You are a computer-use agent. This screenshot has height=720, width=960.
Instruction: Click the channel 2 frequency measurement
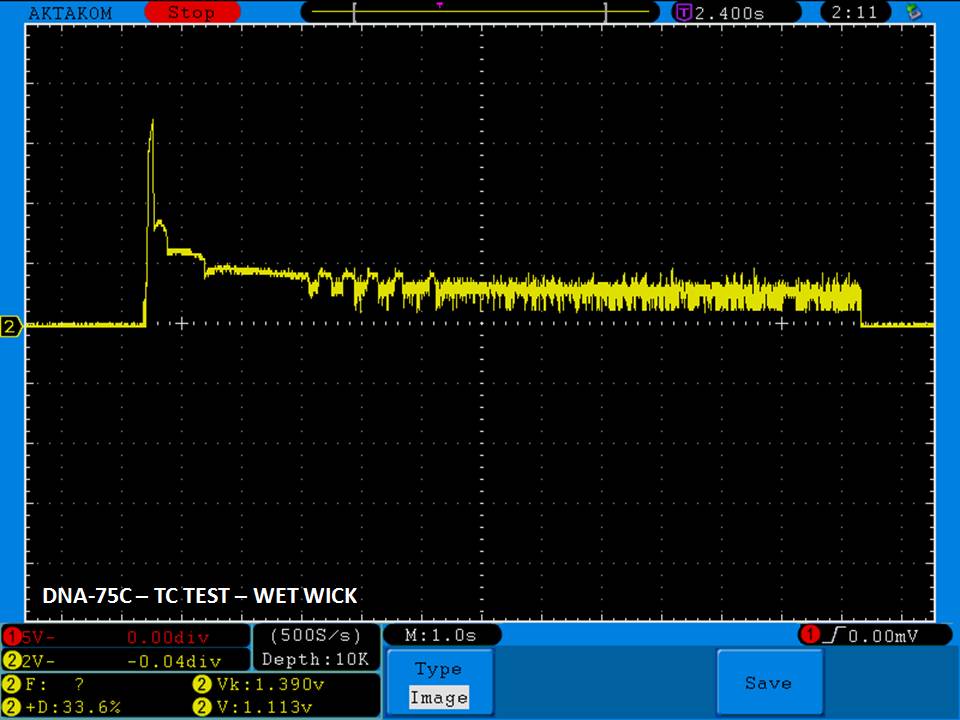(60, 685)
